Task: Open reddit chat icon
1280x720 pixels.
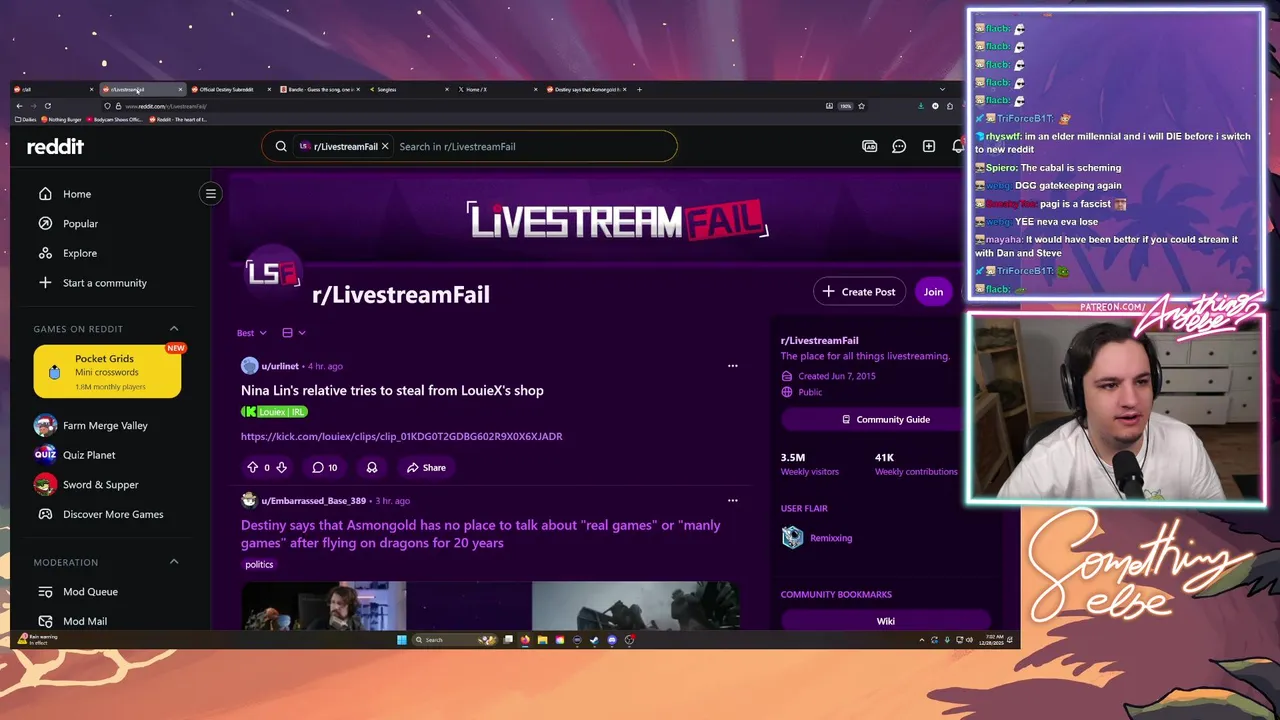Action: 899,146
